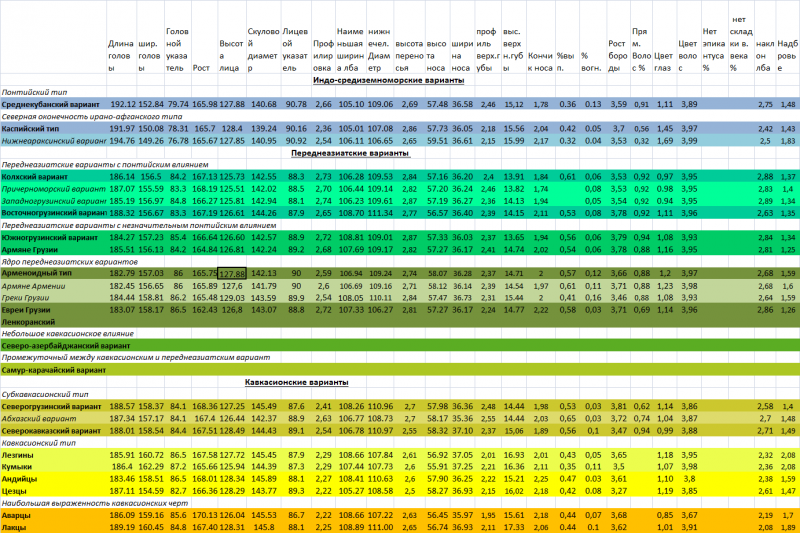Select the 'Евреи Грузии' row label

pos(26,310)
